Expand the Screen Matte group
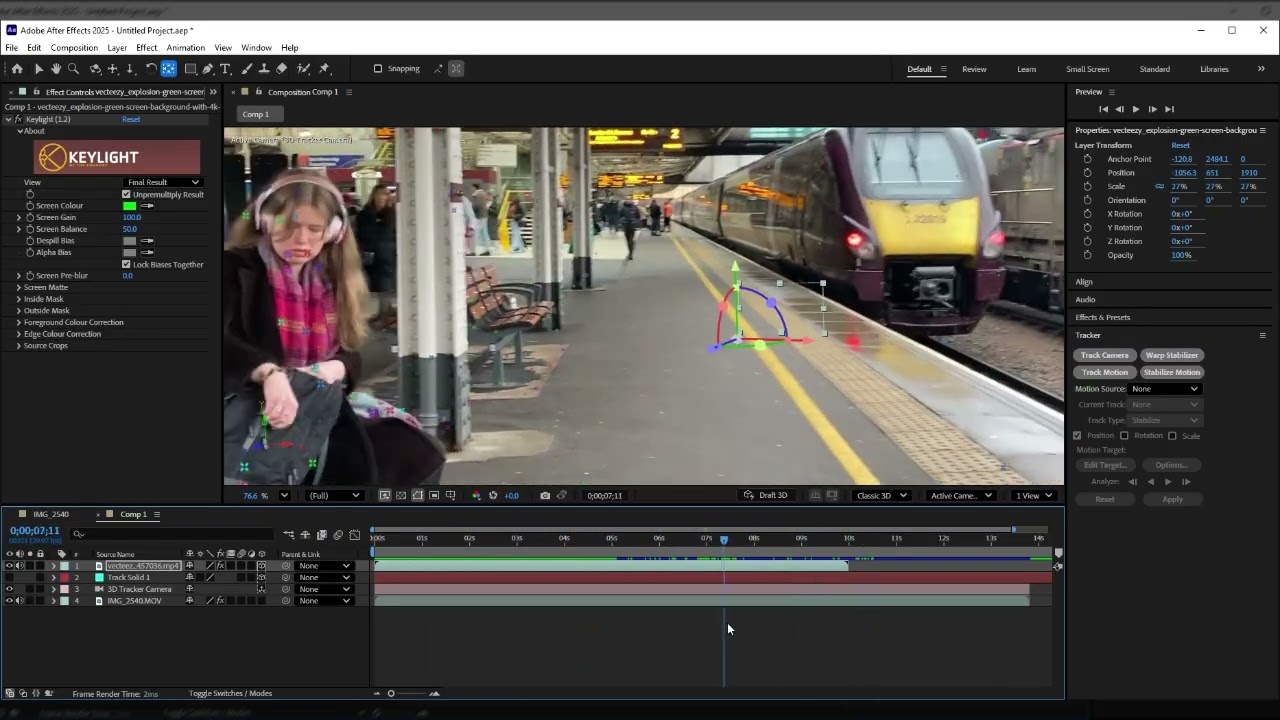 [x=19, y=288]
